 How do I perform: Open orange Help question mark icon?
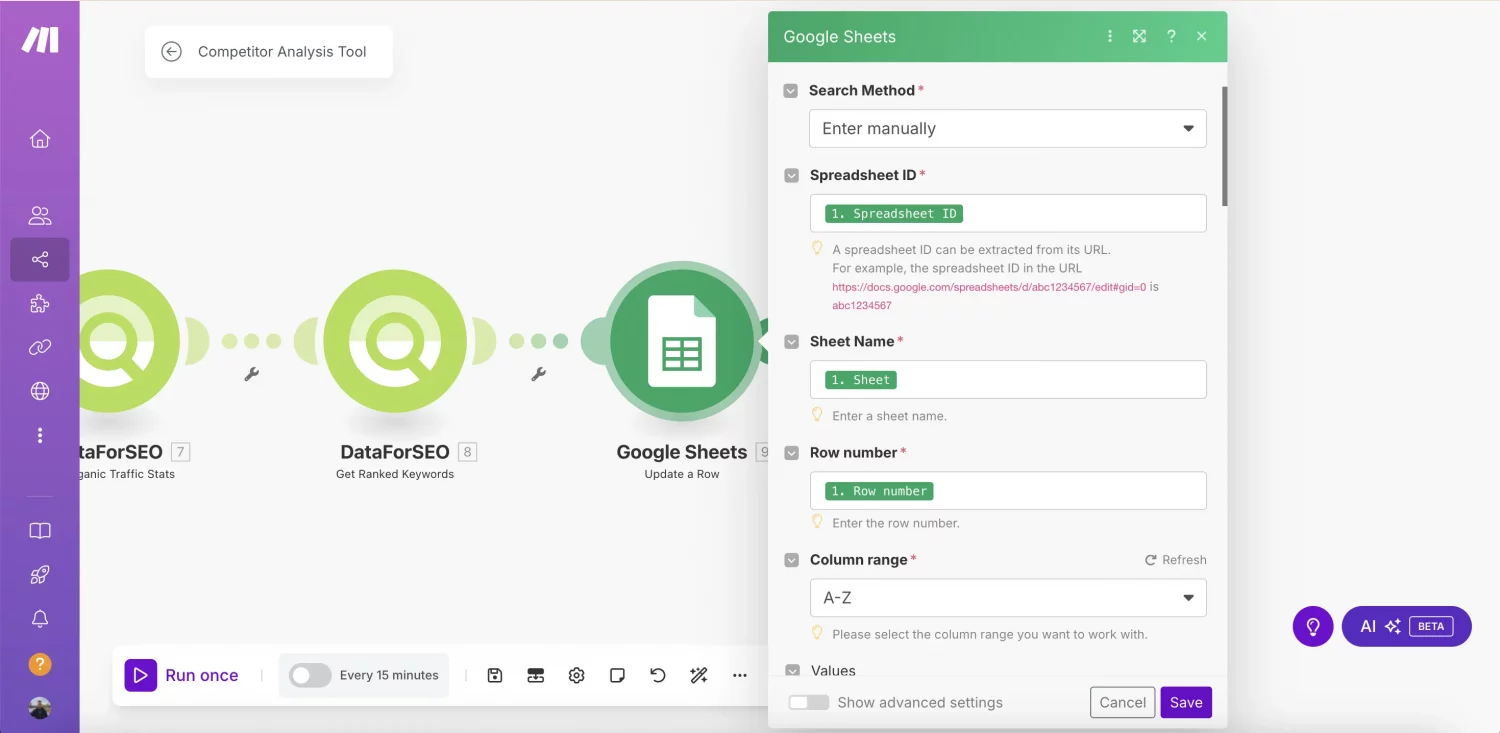(40, 664)
